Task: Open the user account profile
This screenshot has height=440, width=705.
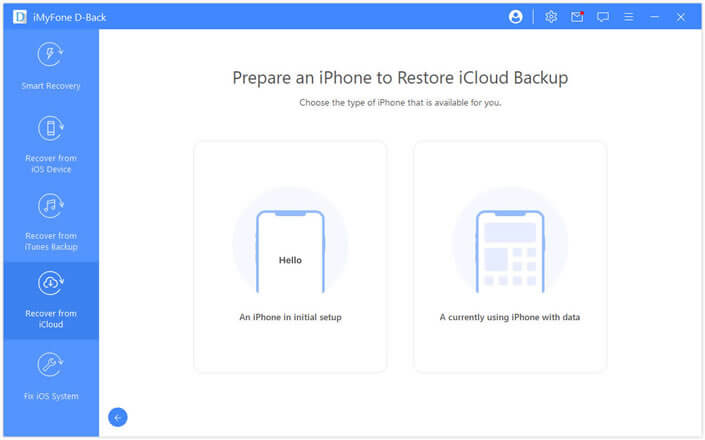Action: pos(515,17)
